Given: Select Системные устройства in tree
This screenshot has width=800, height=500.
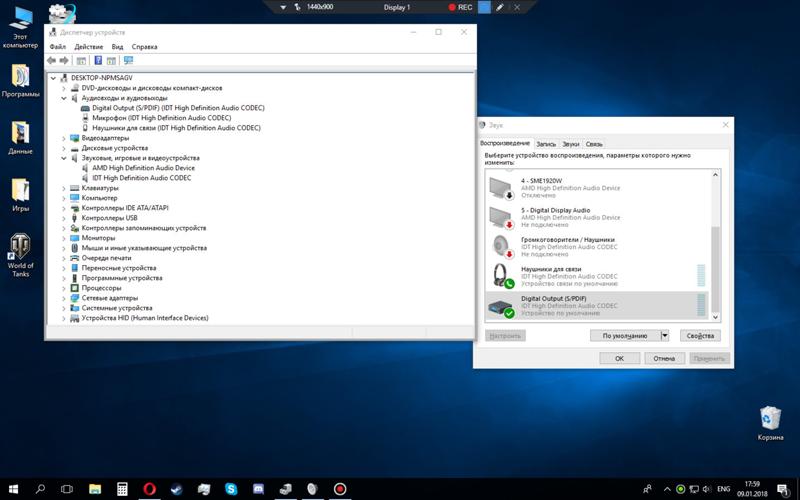Looking at the screenshot, I should pos(117,308).
